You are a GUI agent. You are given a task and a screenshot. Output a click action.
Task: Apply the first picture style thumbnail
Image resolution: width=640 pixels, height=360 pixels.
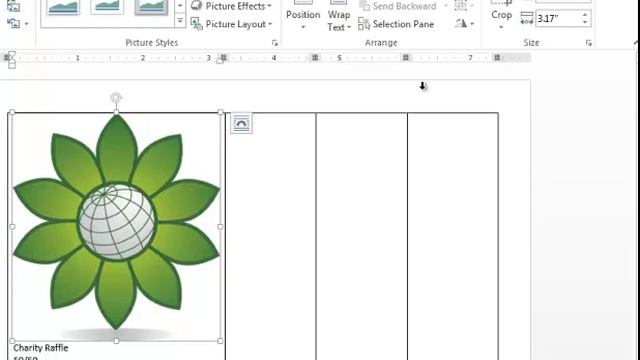pos(63,7)
